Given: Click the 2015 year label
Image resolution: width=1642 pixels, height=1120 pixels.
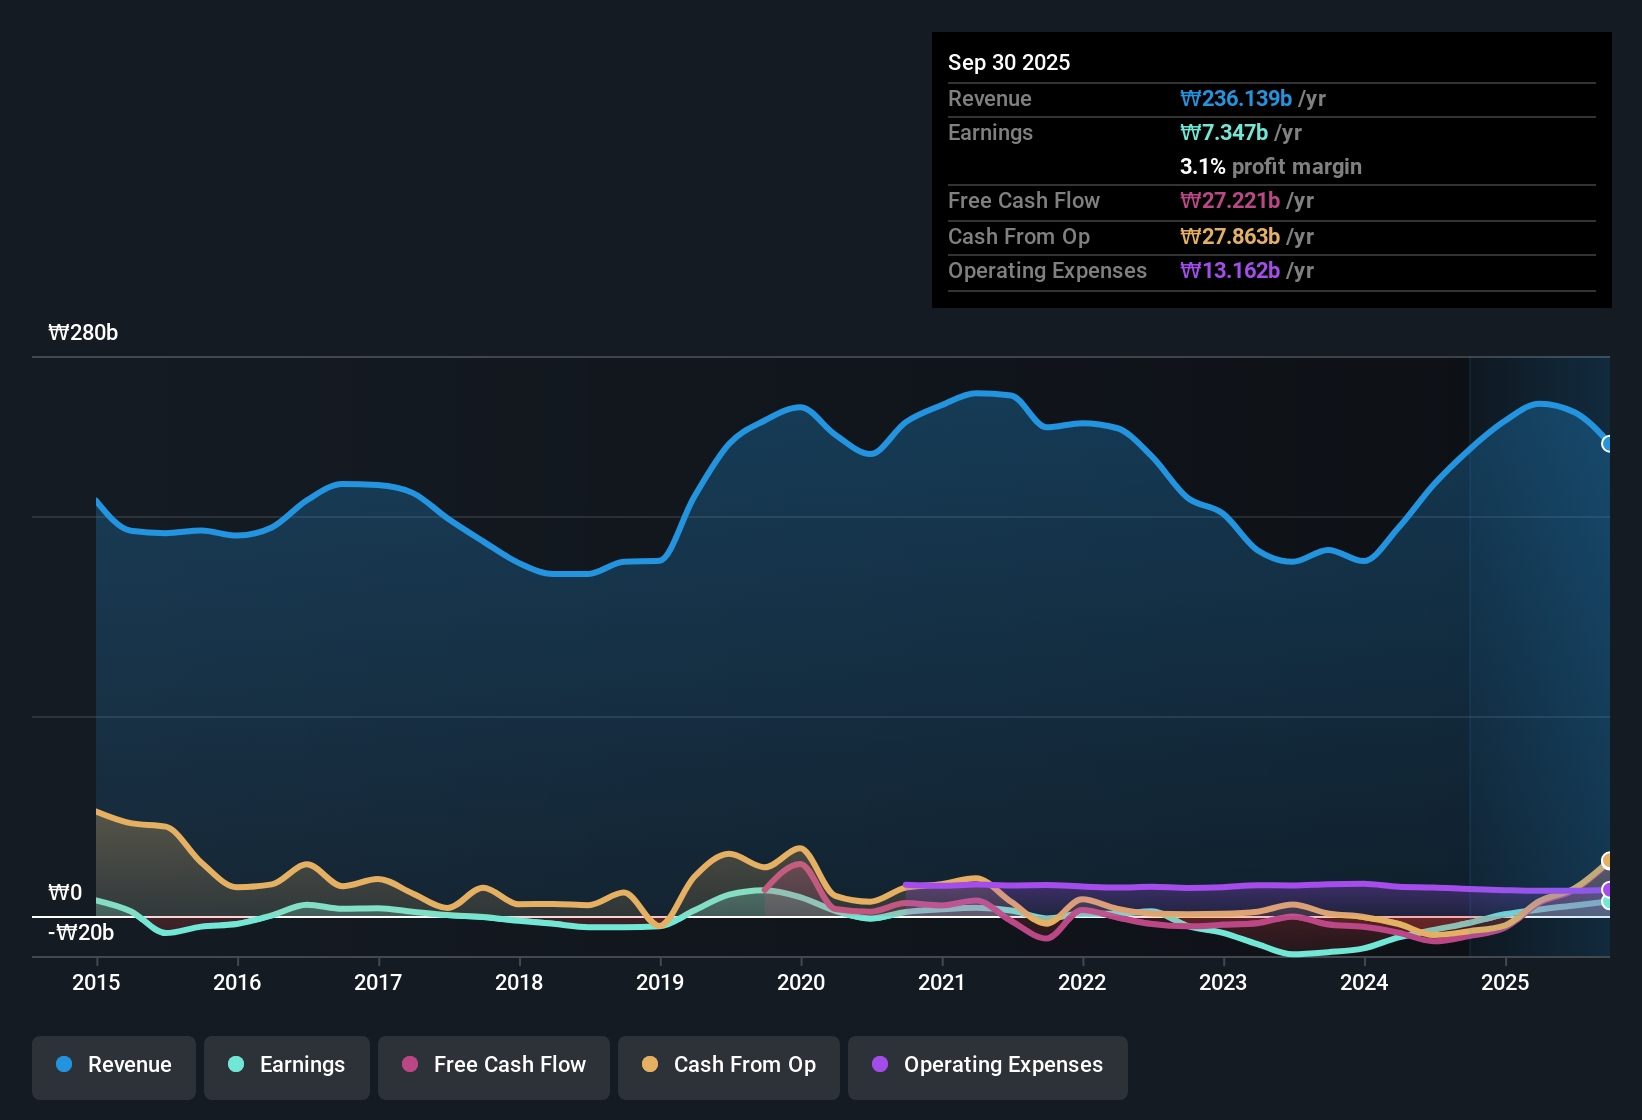Looking at the screenshot, I should 96,983.
